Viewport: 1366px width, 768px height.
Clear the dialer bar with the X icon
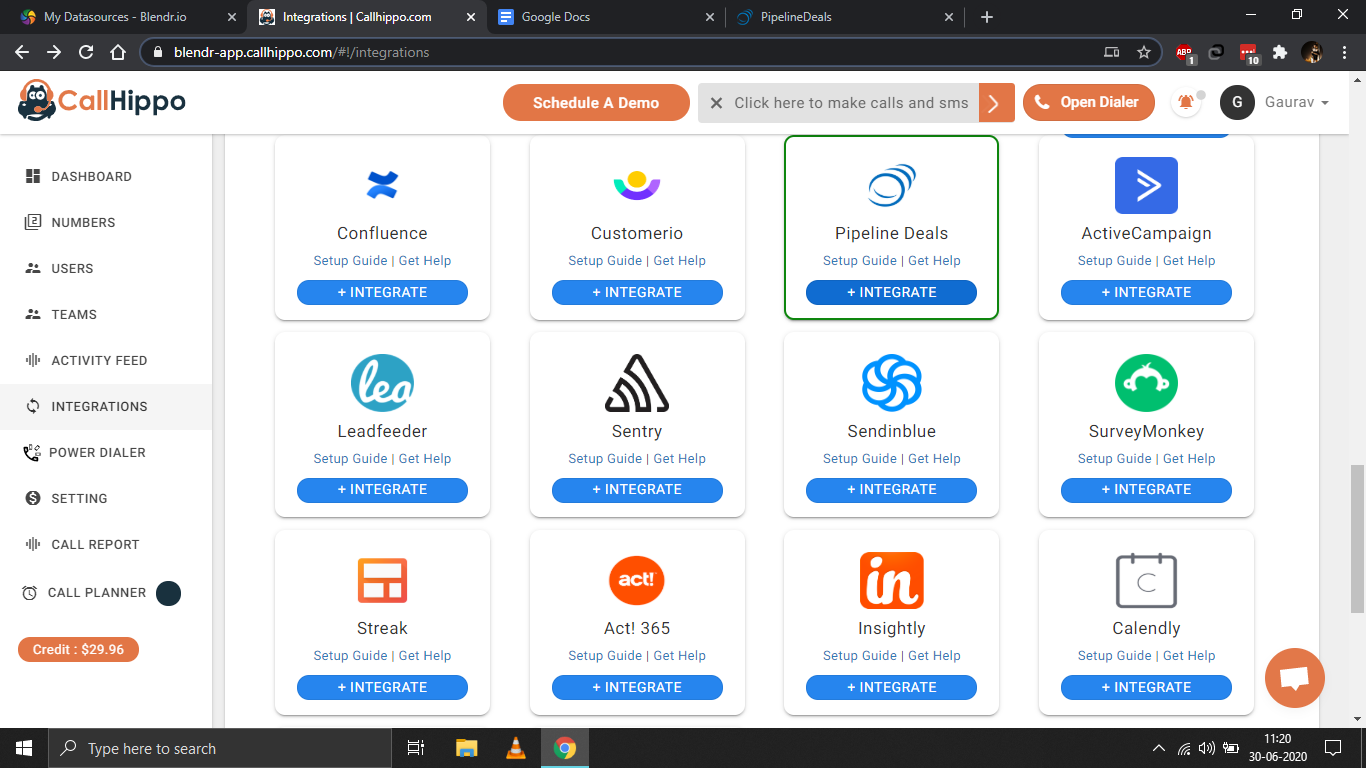click(716, 103)
